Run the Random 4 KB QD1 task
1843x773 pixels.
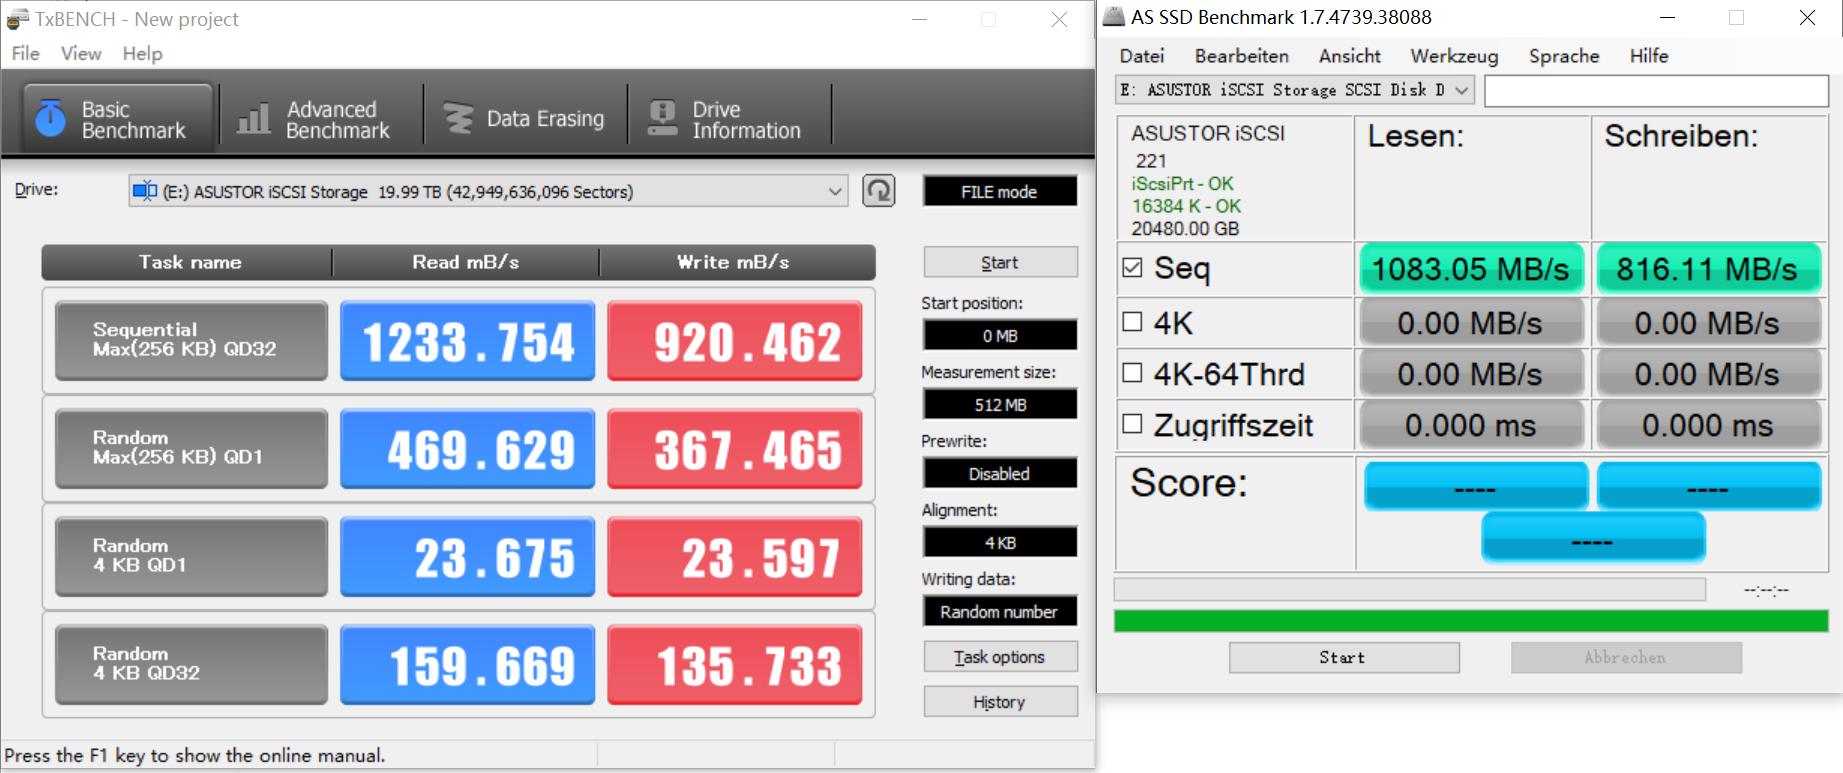tap(191, 556)
